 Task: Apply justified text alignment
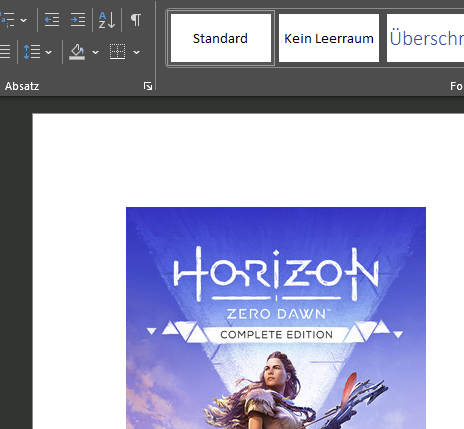click(5, 52)
